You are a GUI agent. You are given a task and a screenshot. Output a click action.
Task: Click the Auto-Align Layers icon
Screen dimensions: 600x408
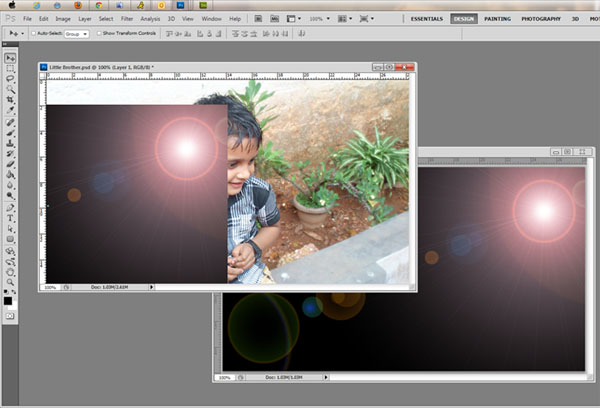(x=302, y=34)
